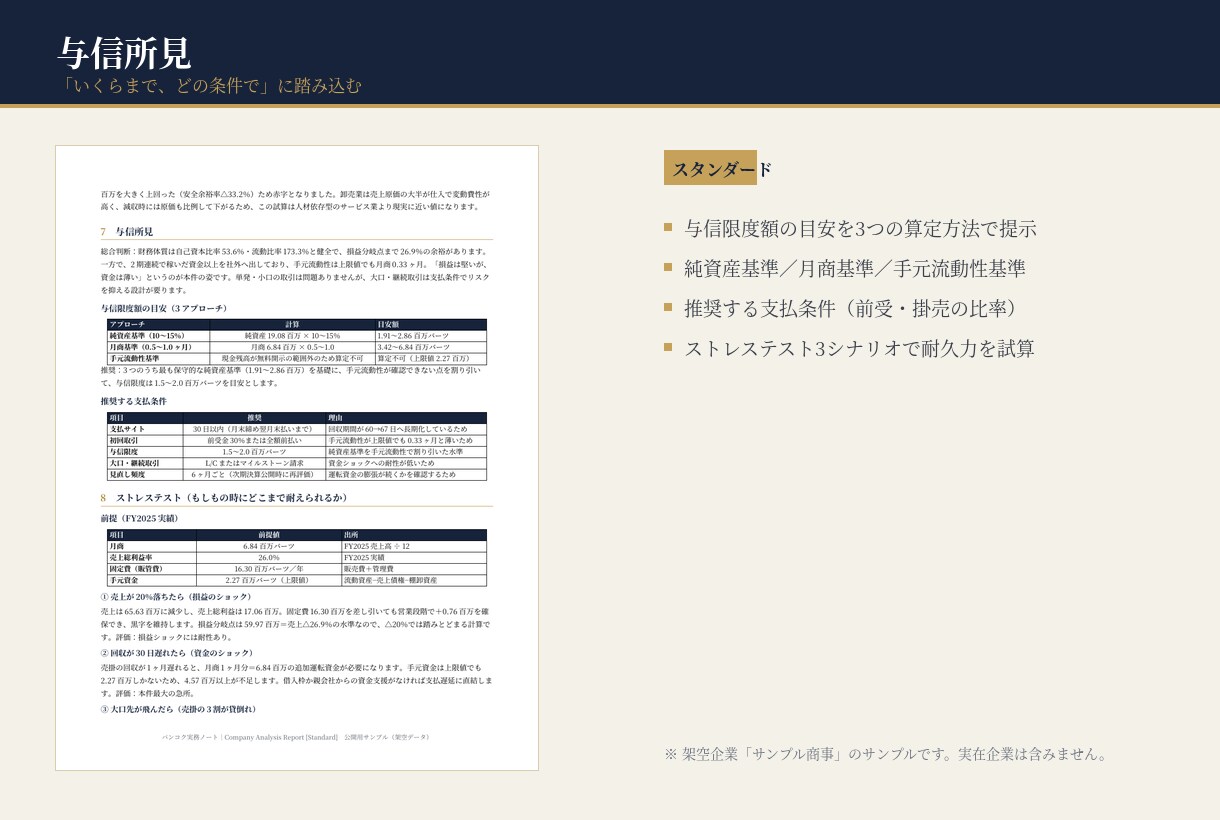Click row label 月商基準（0.5~1.0ヶ月）
The height and width of the screenshot is (820, 1220).
coord(158,347)
